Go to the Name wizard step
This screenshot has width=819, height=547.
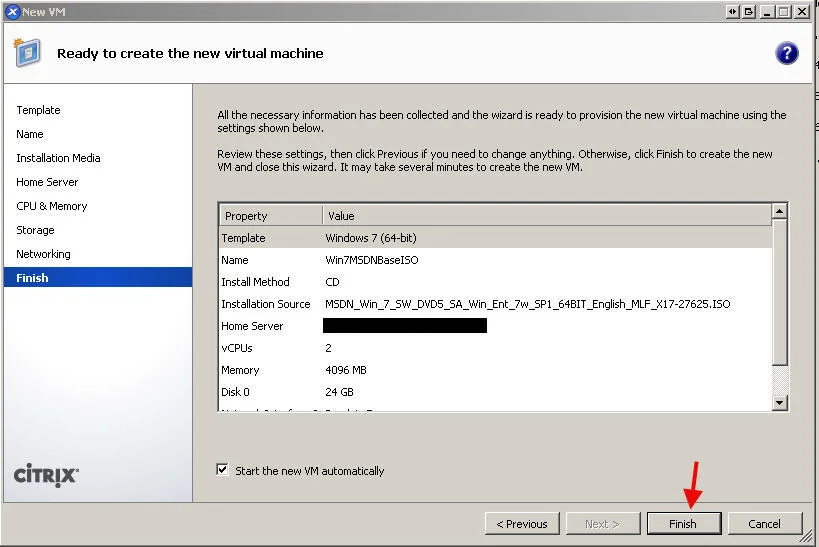point(30,134)
